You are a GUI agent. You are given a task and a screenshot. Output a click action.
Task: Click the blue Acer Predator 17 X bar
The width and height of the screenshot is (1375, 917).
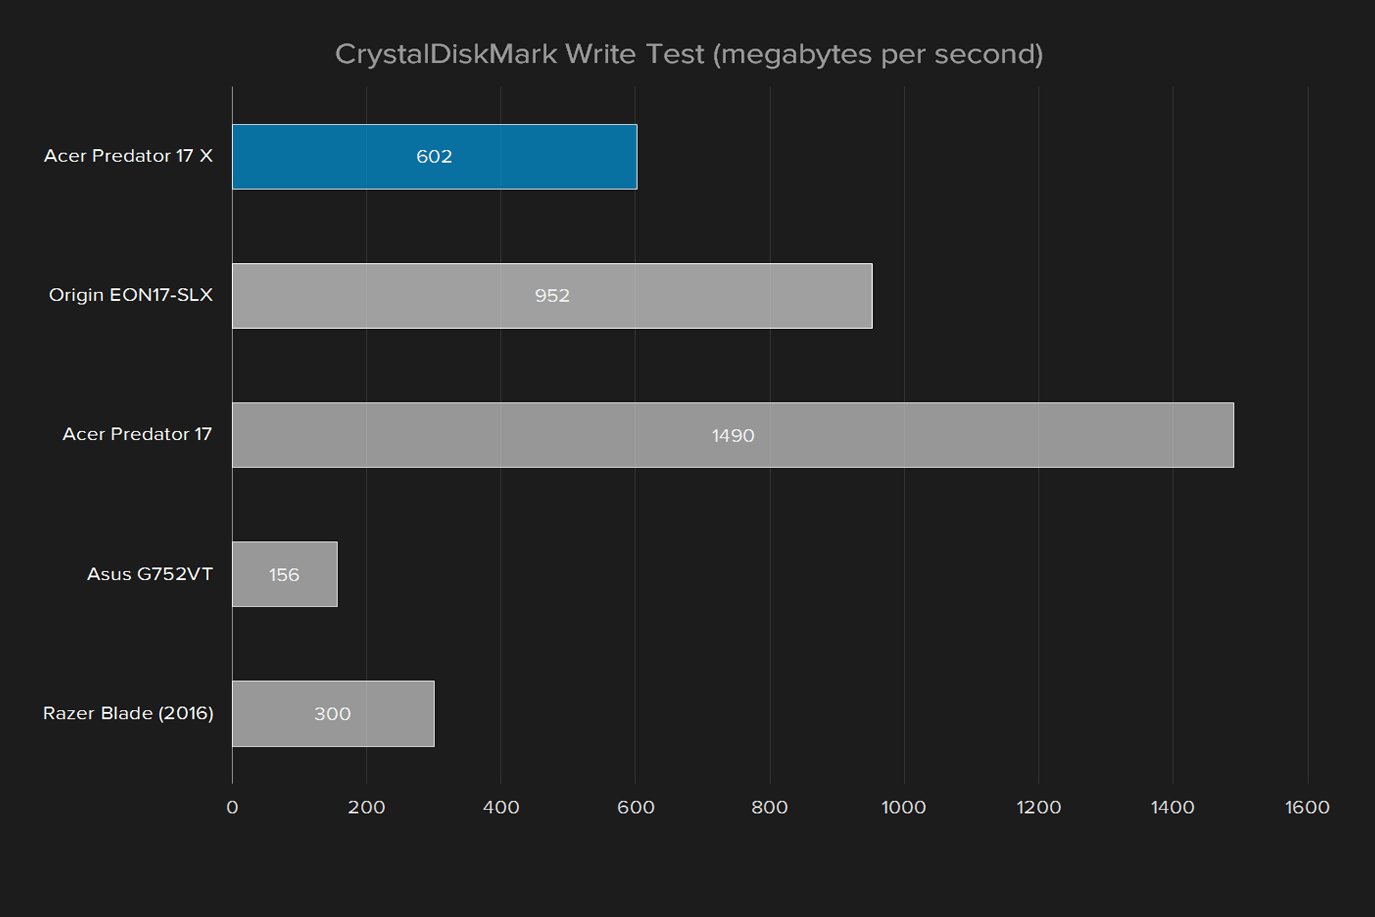pyautogui.click(x=434, y=157)
